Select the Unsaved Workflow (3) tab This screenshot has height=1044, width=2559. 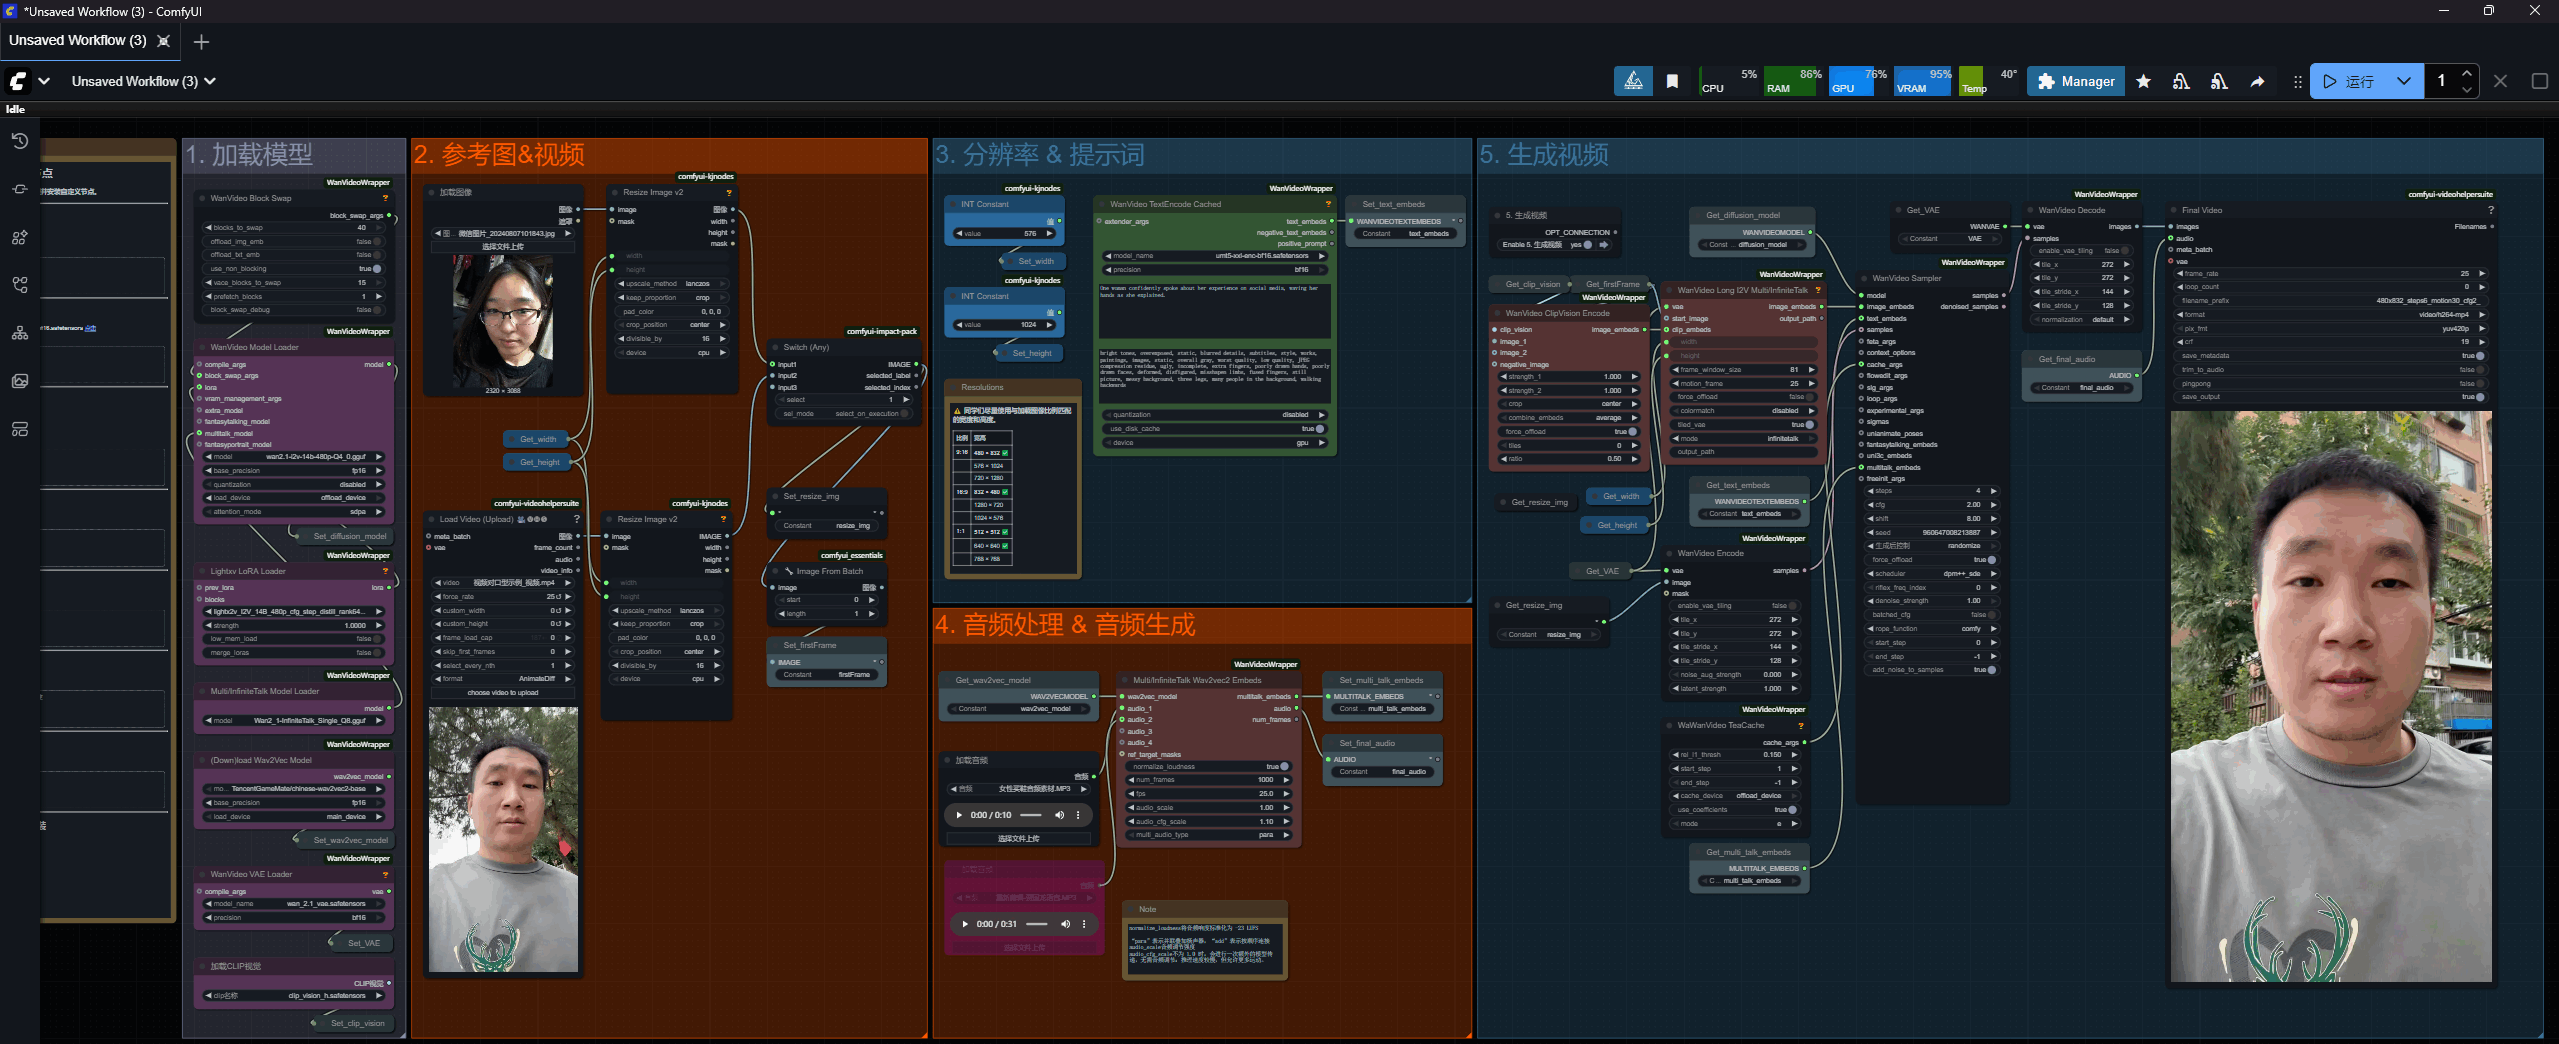click(x=78, y=41)
